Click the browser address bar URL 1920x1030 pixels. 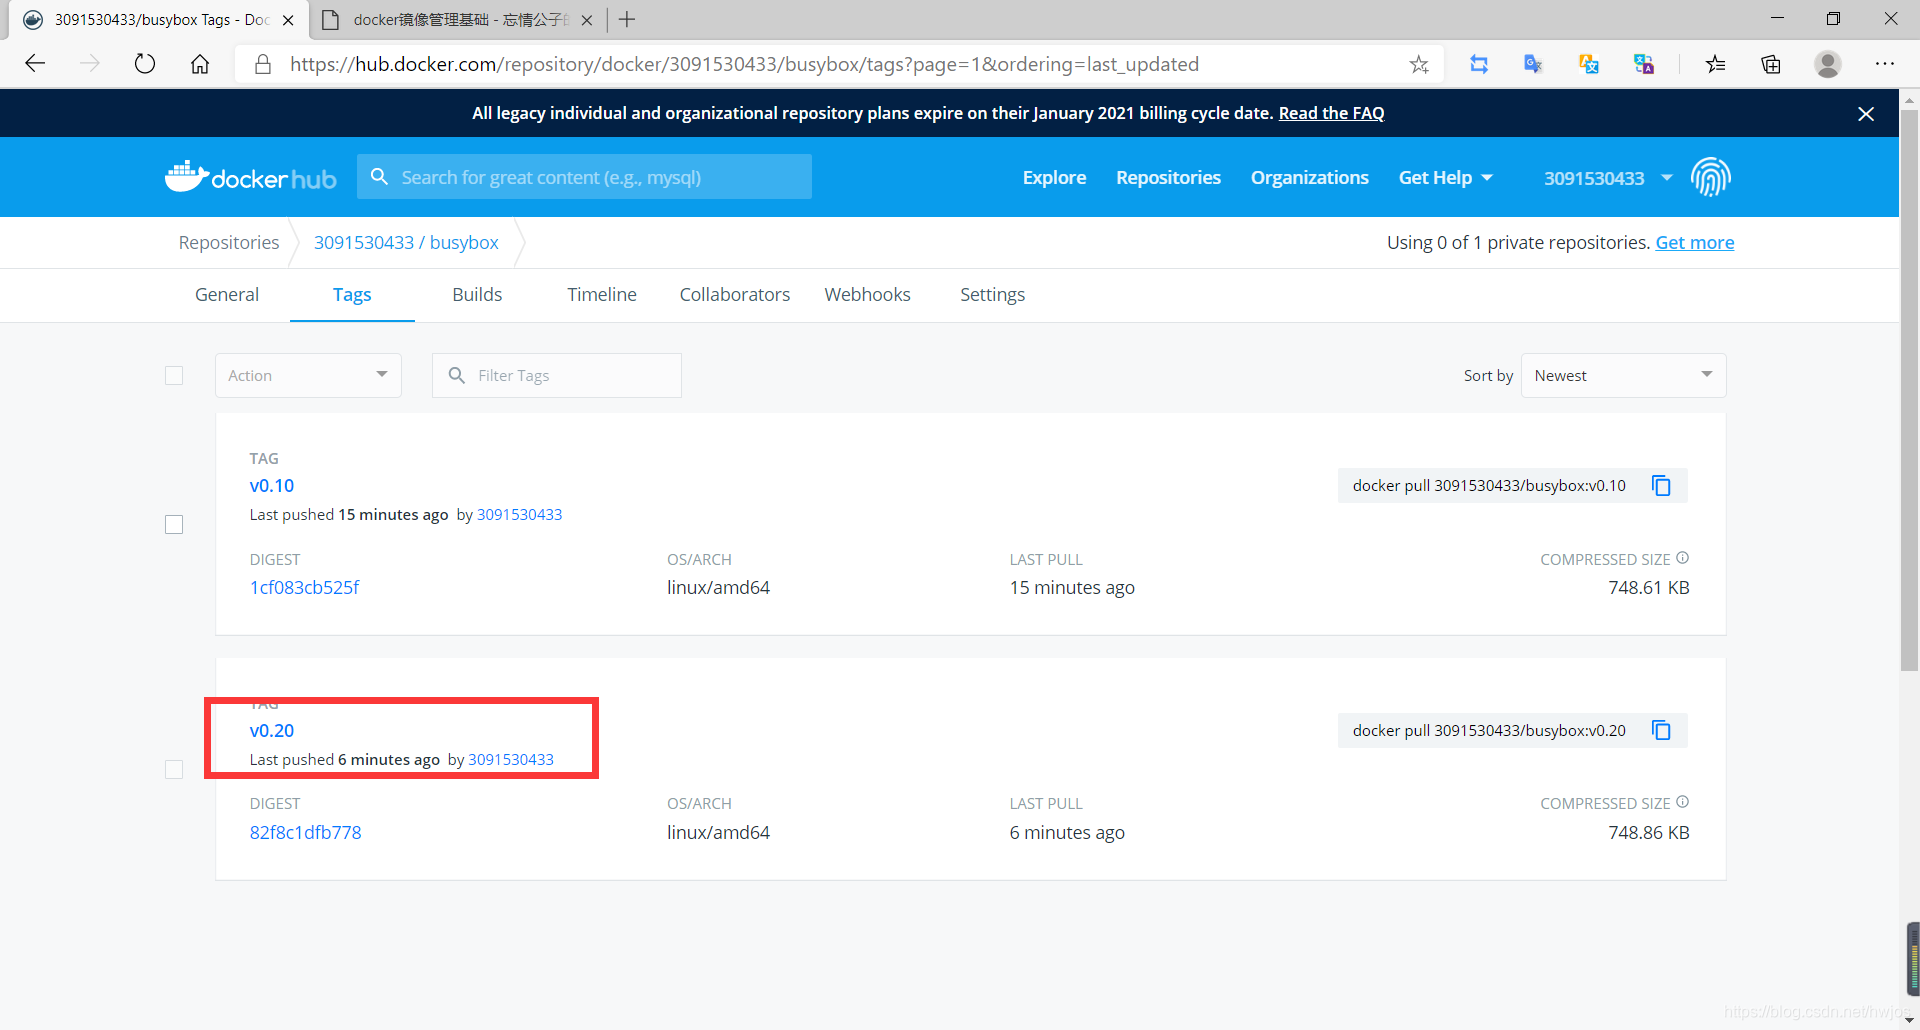pyautogui.click(x=744, y=64)
